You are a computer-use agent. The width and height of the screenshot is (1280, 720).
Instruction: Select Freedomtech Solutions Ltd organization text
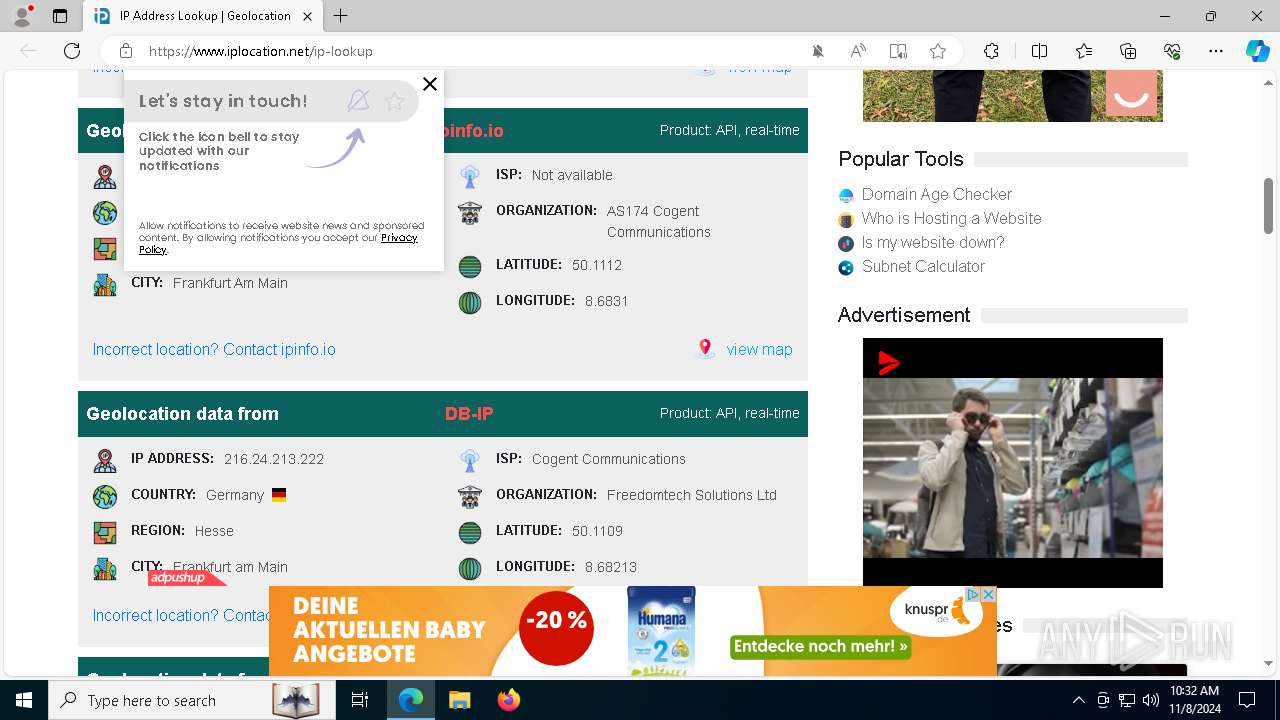pyautogui.click(x=691, y=495)
